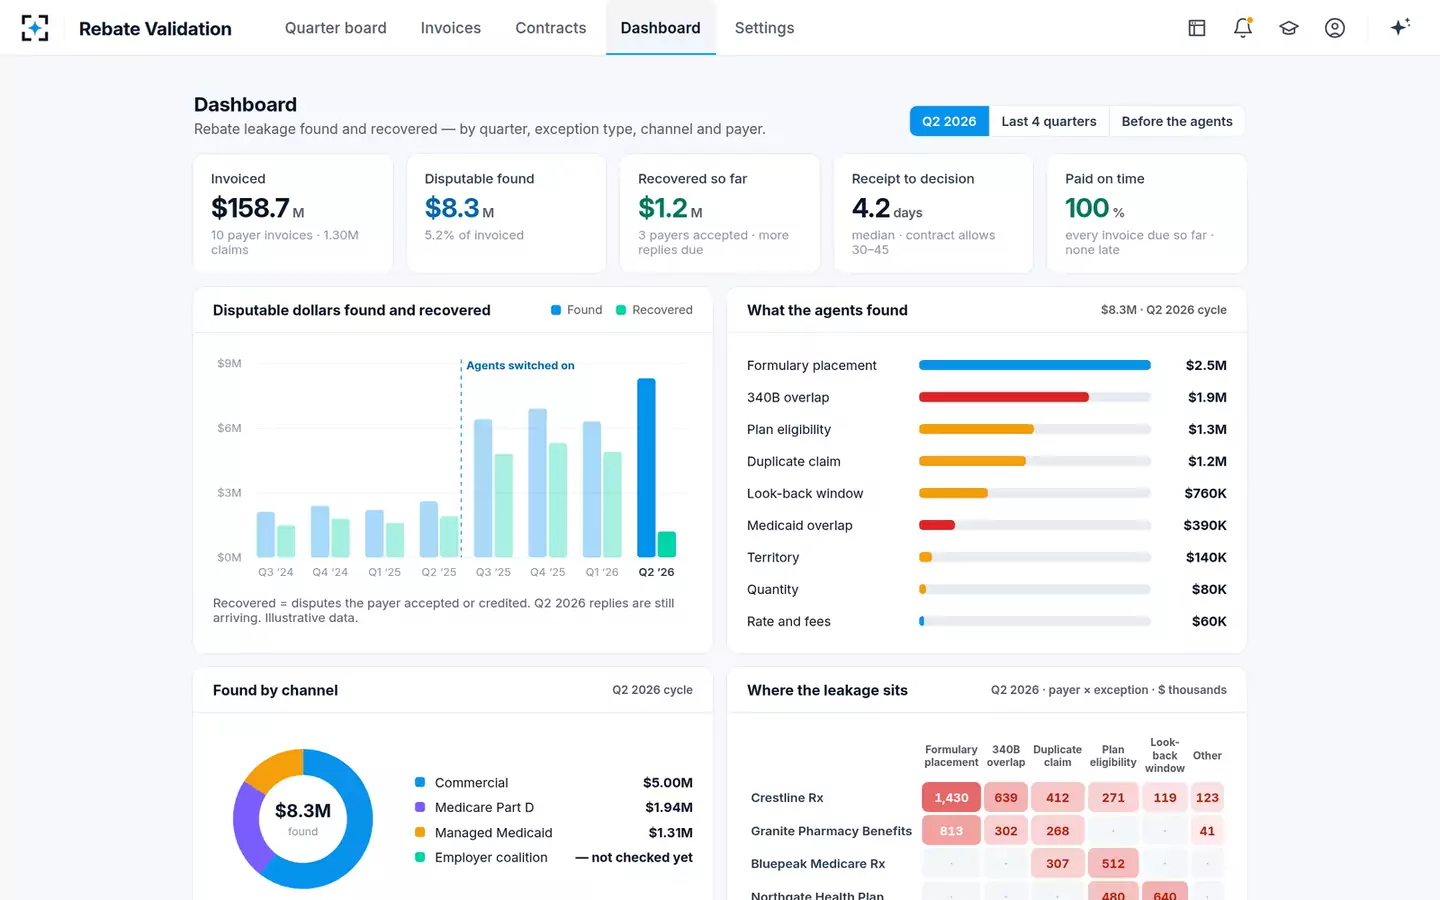This screenshot has width=1440, height=900.
Task: Click the Employer coalition legend square
Action: [420, 858]
